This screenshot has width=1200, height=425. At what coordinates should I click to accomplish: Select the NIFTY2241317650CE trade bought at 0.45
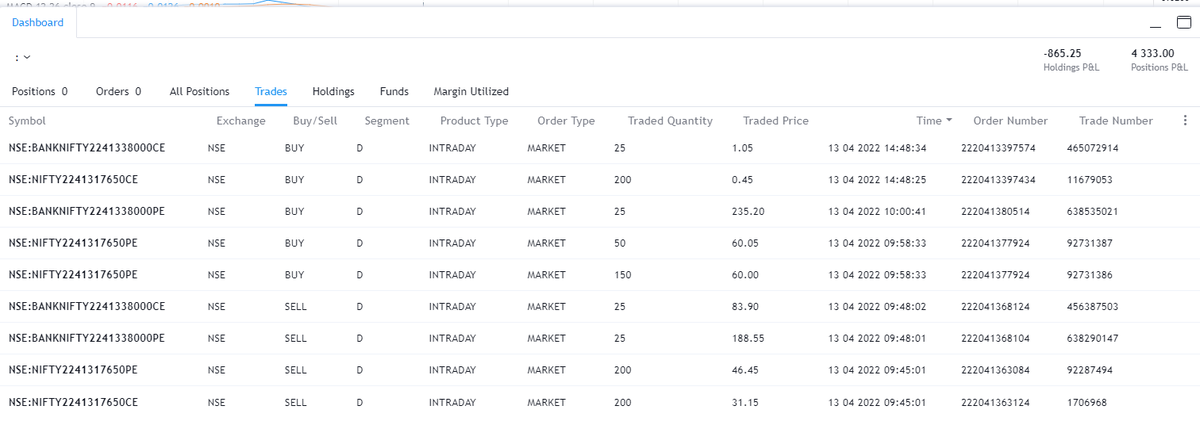[x=600, y=180]
